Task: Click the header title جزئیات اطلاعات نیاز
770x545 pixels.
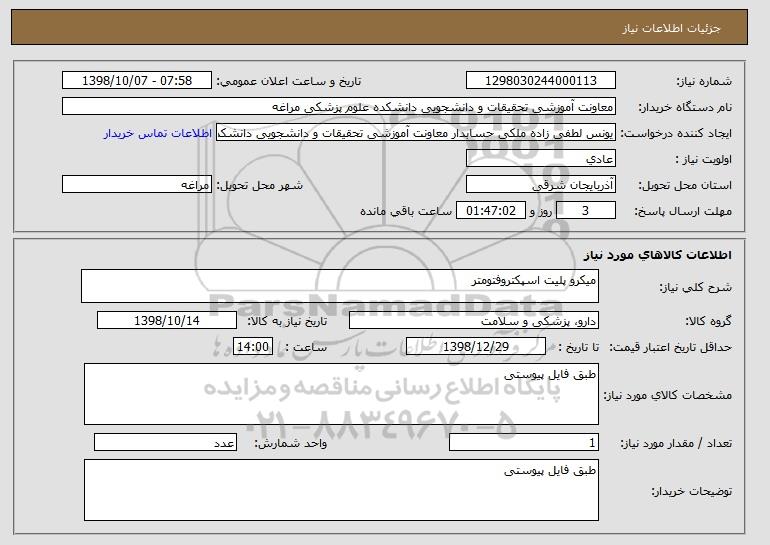Action: (671, 28)
